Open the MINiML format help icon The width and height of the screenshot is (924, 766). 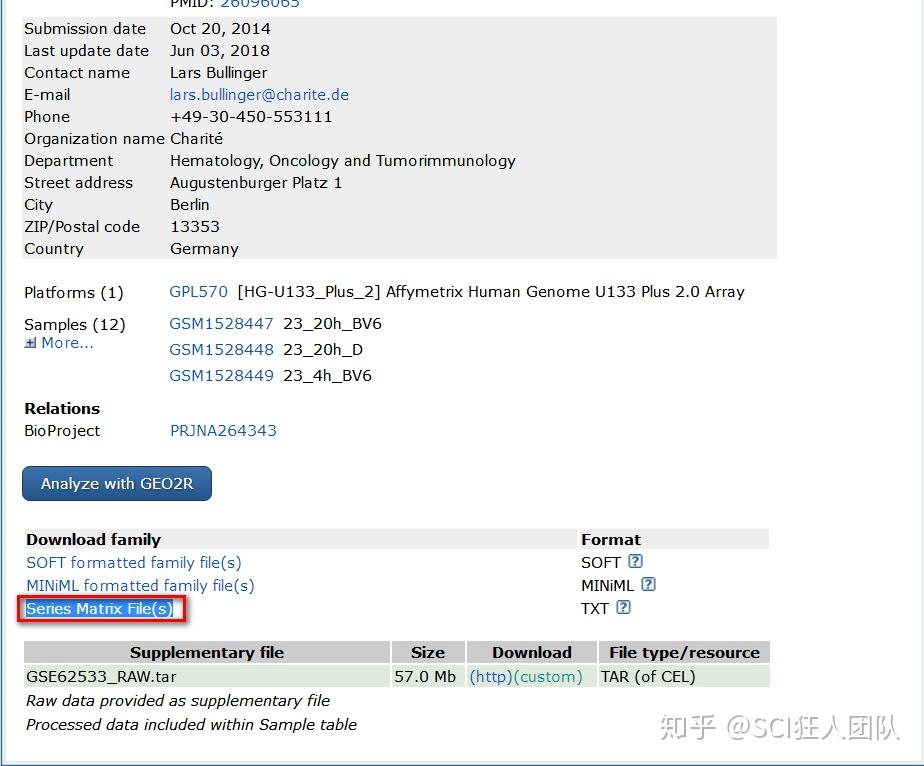[648, 585]
